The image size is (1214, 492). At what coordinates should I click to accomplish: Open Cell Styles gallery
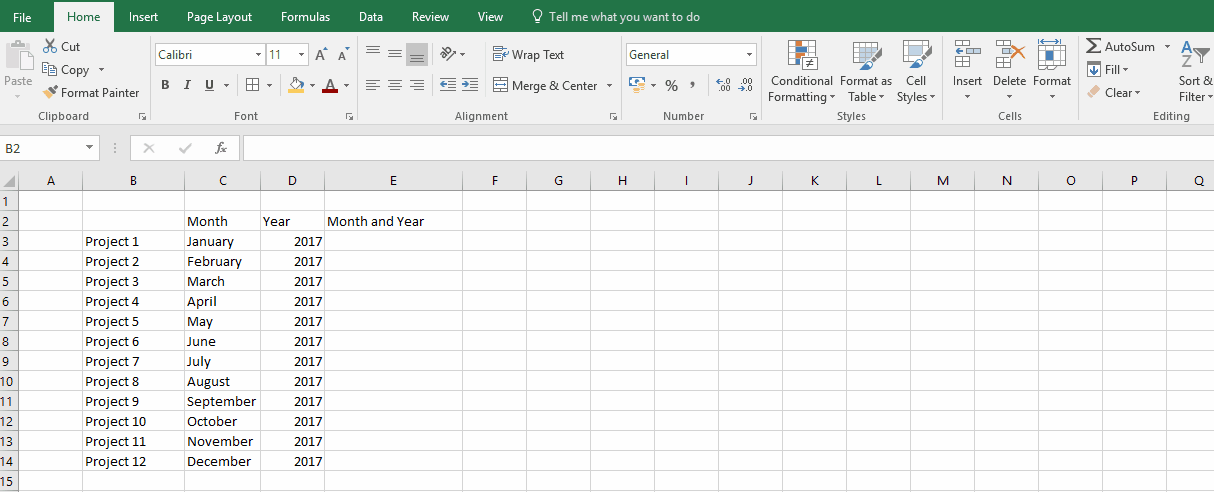916,72
